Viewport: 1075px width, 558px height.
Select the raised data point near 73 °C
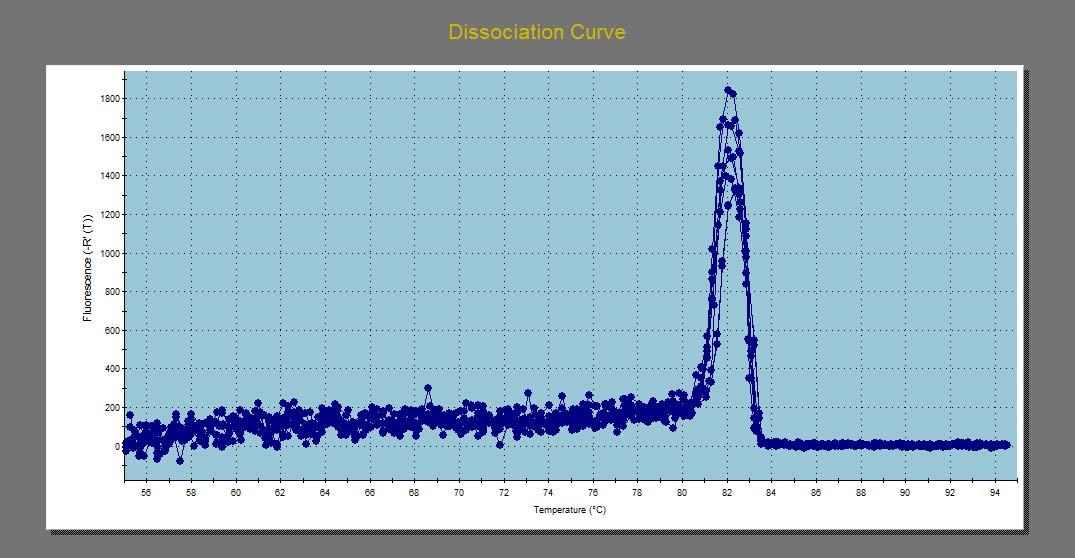click(x=528, y=394)
